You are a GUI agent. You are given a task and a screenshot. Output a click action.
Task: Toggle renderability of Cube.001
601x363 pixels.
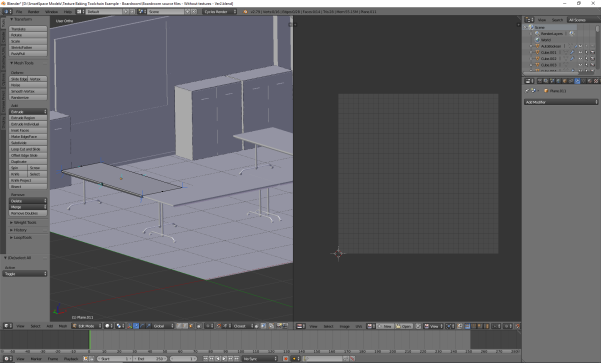593,52
